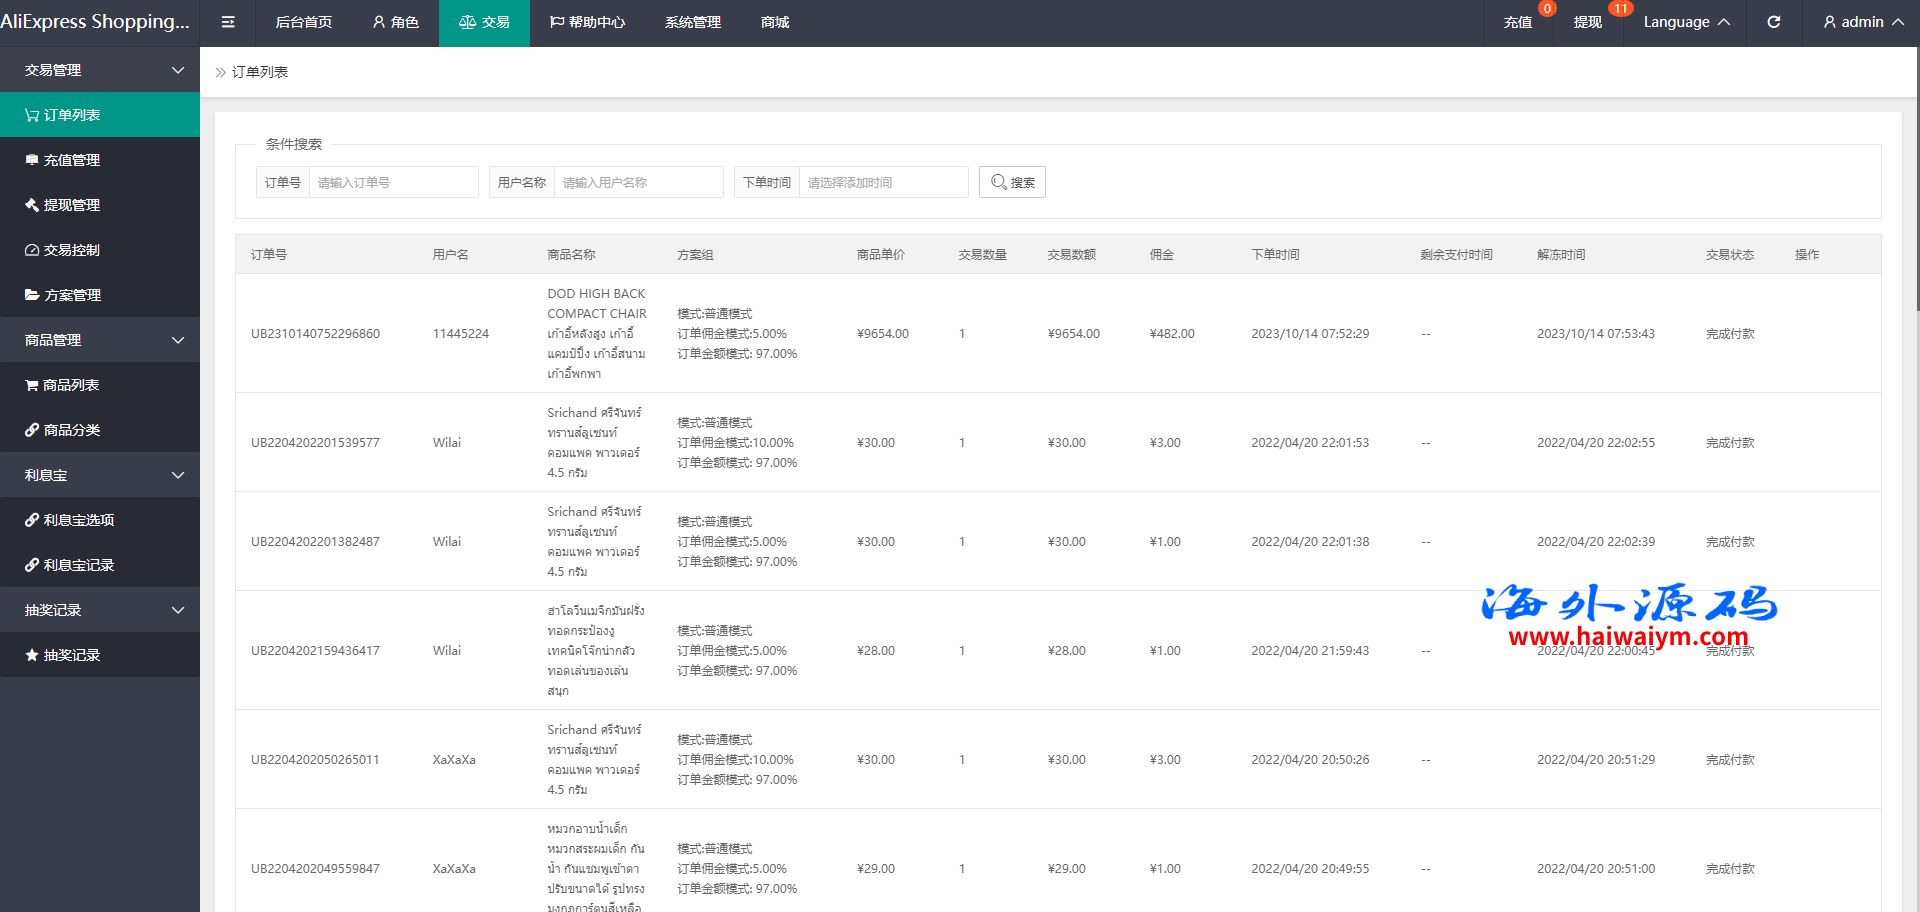Image resolution: width=1920 pixels, height=912 pixels.
Task: Click the 搜索 search button
Action: pyautogui.click(x=1012, y=182)
